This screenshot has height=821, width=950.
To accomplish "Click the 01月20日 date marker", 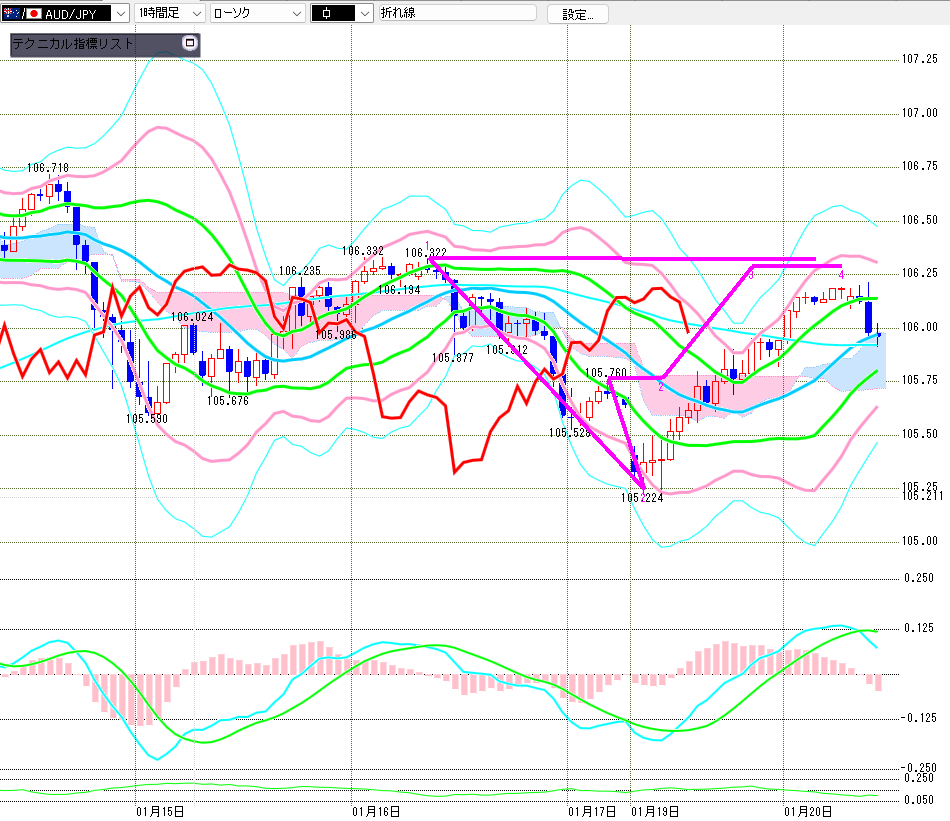I will (808, 810).
